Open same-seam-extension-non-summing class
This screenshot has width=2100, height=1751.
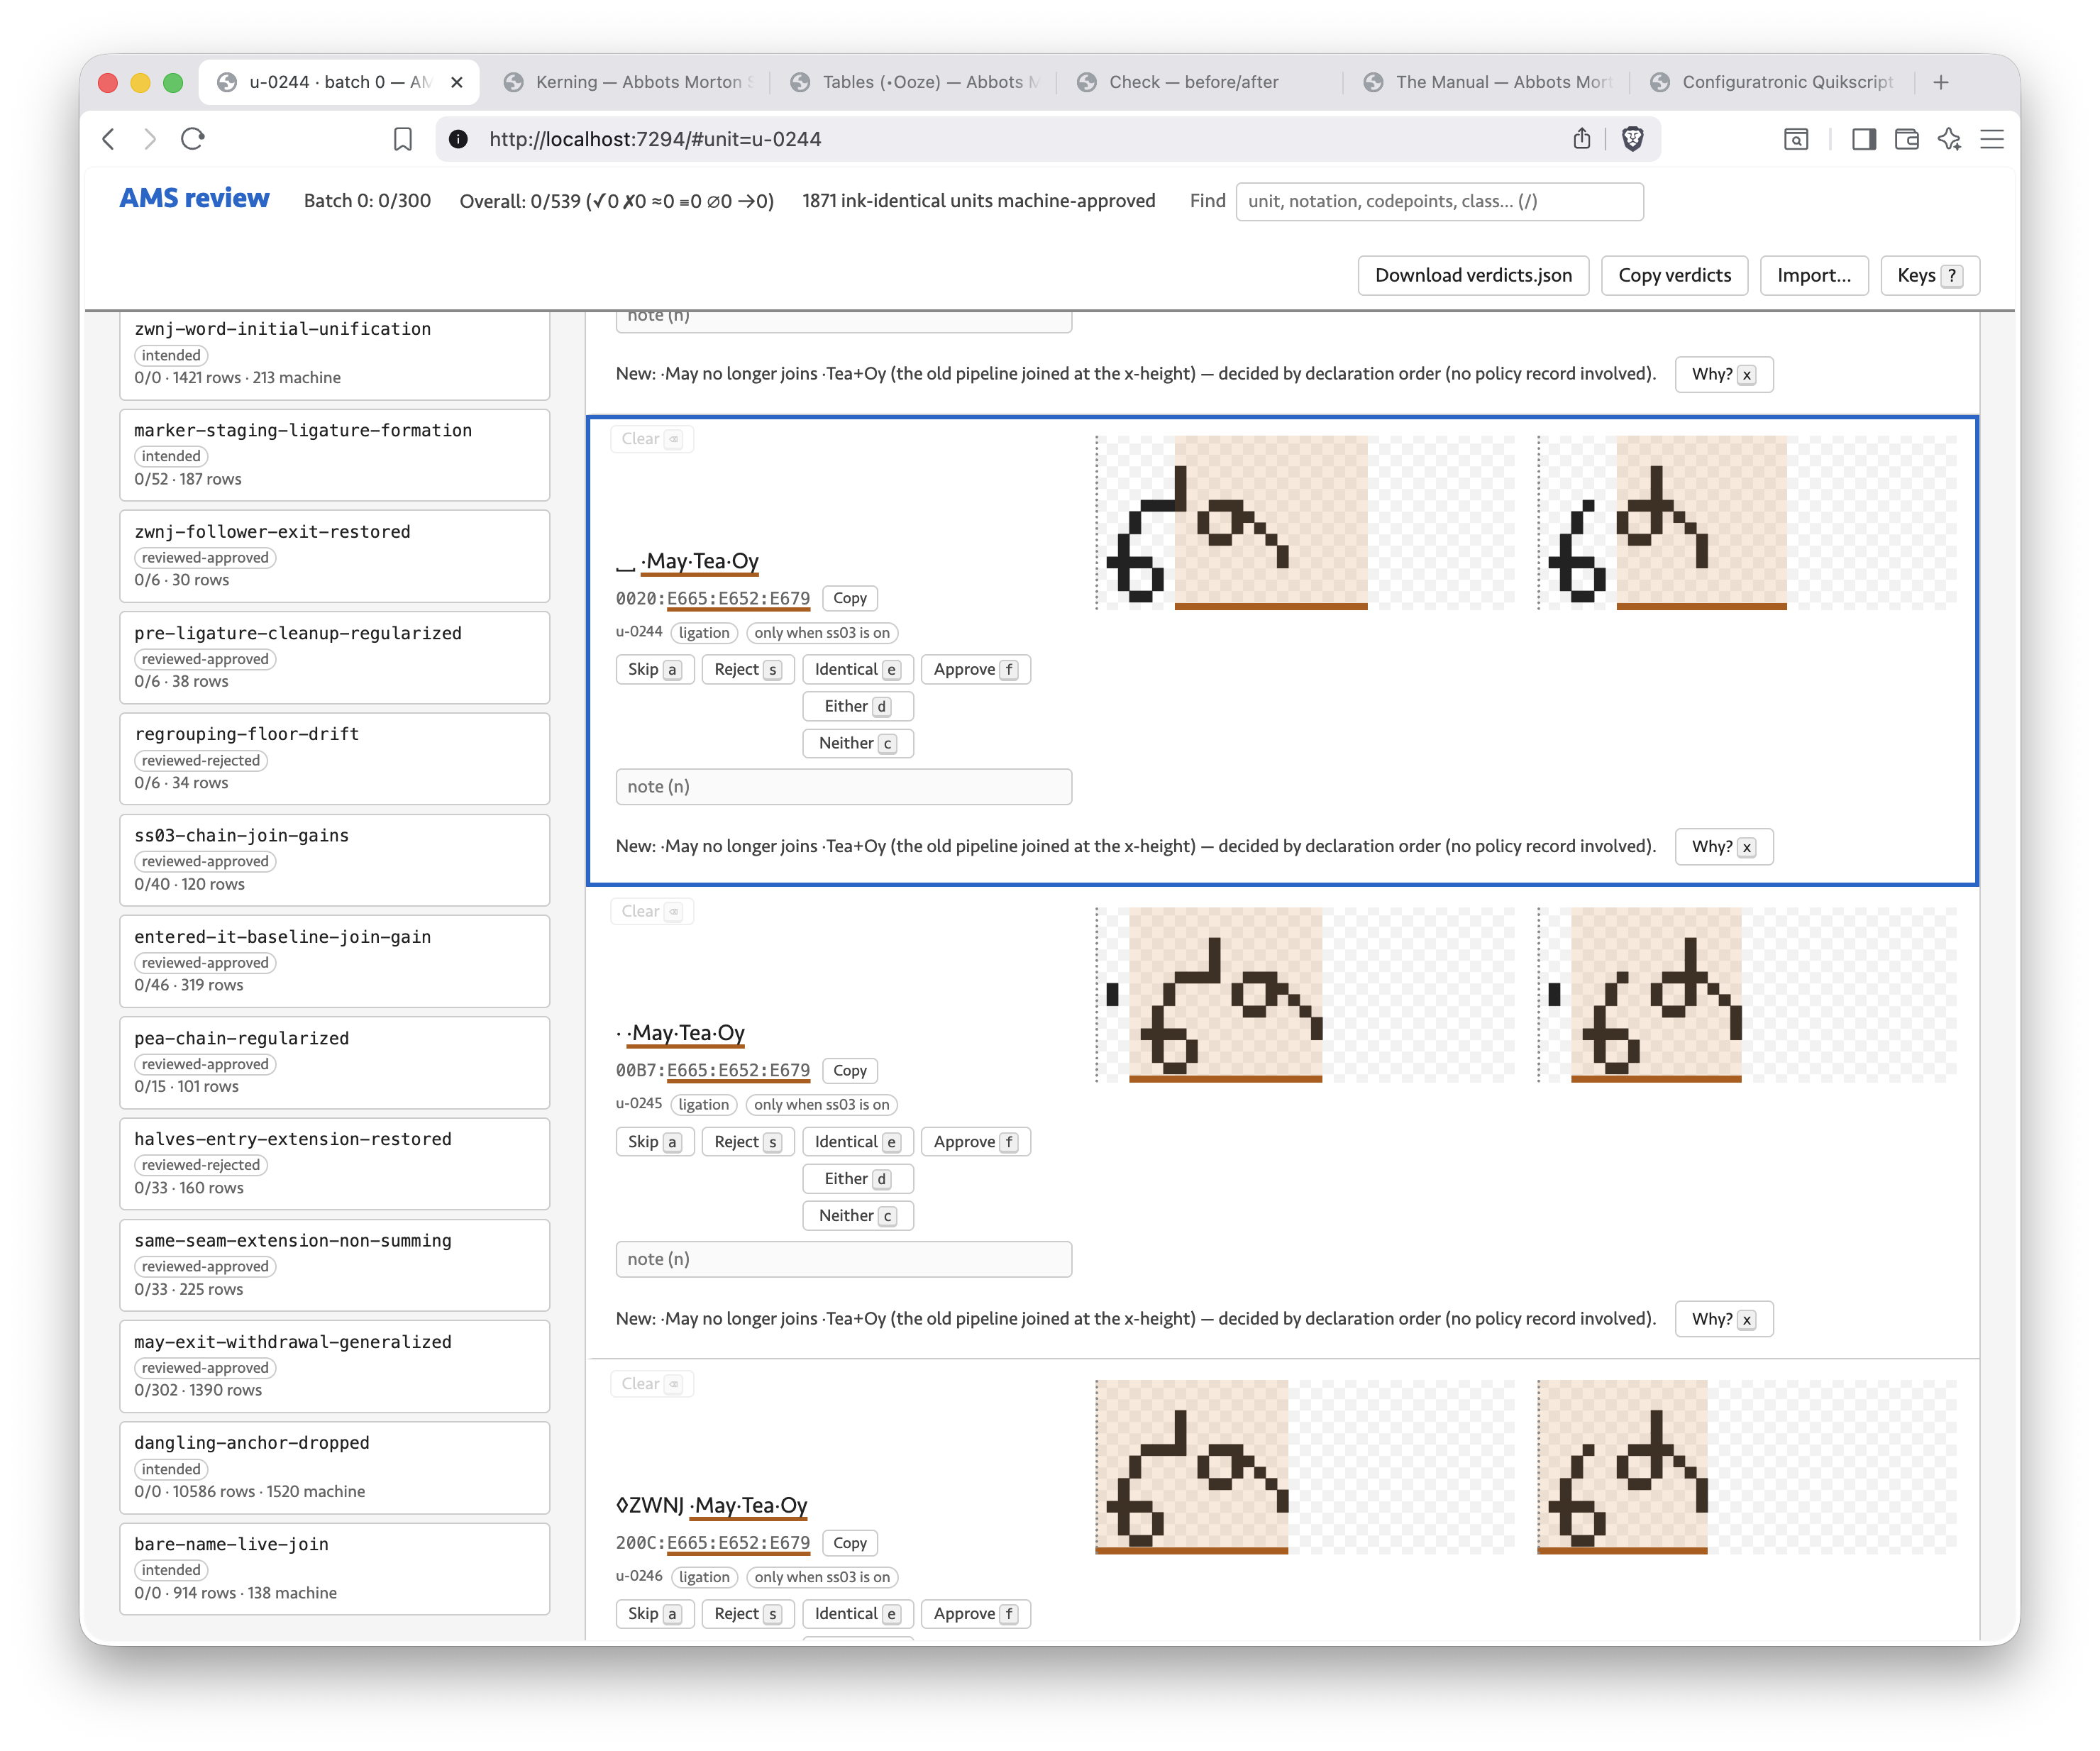(x=334, y=1265)
